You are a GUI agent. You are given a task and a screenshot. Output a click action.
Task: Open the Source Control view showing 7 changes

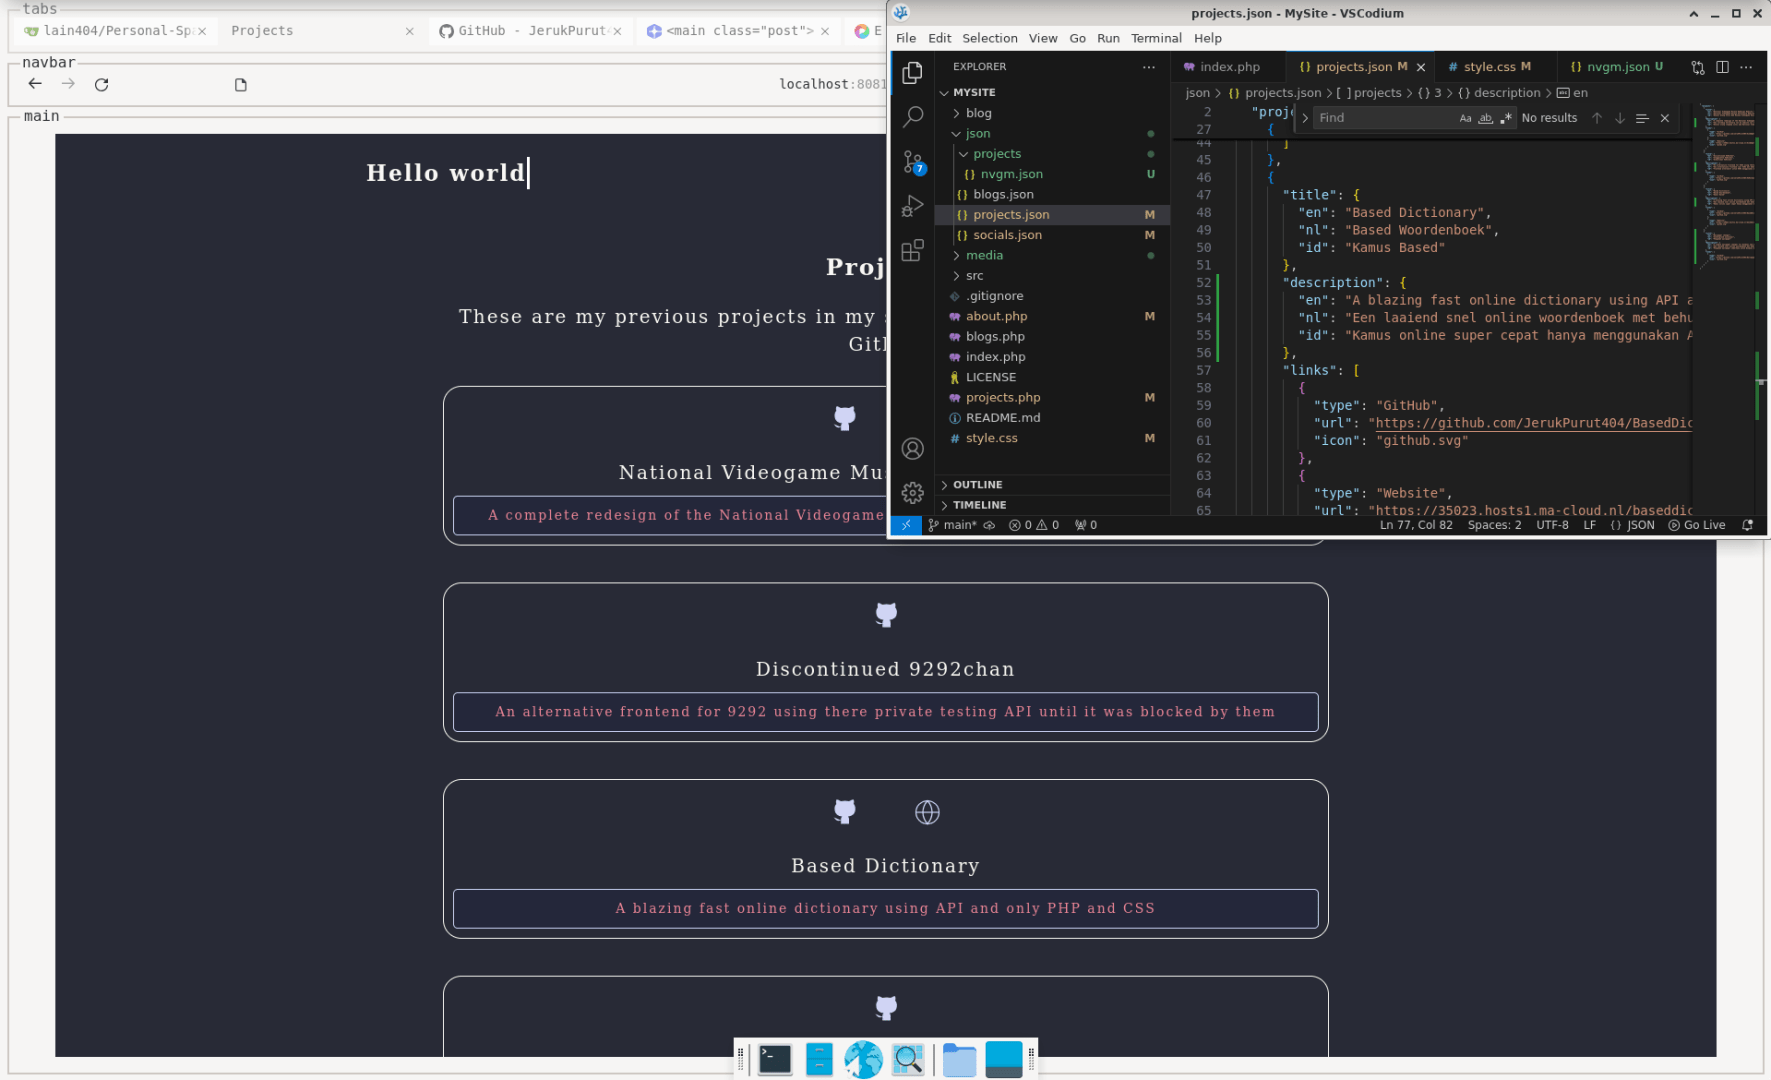click(x=911, y=161)
